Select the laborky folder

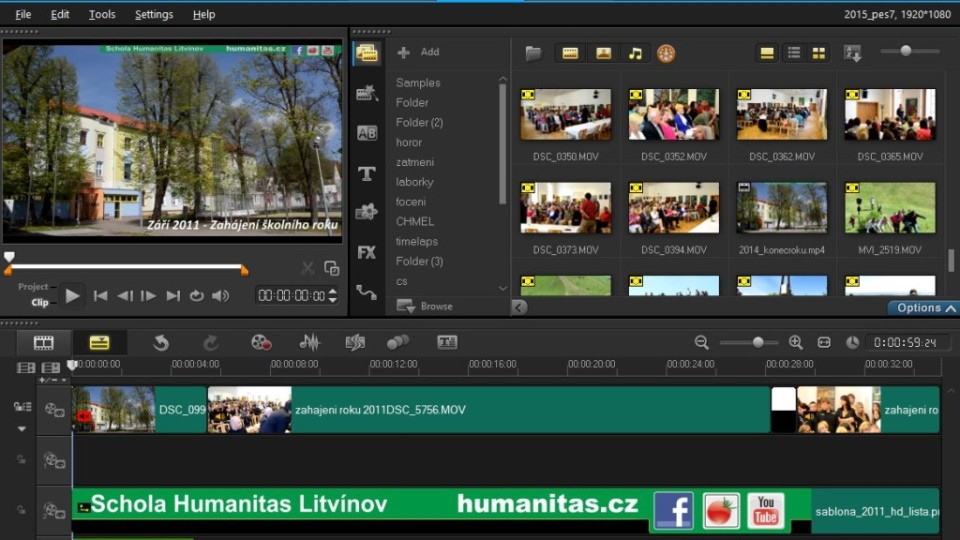(x=414, y=182)
